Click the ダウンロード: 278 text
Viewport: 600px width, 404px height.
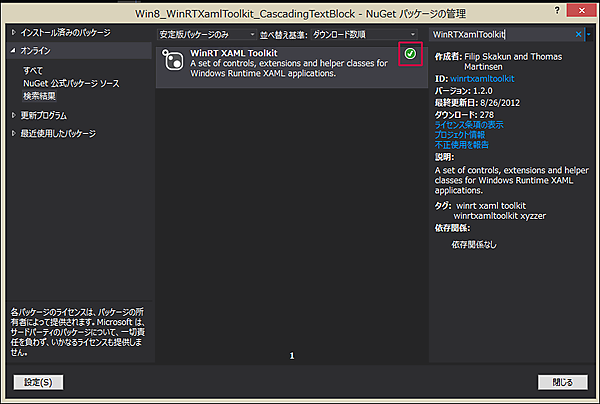coord(464,114)
